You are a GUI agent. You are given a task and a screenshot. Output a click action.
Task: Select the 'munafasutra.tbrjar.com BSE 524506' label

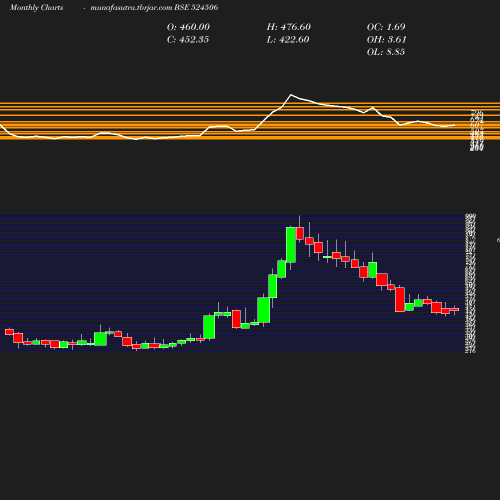pyautogui.click(x=154, y=7)
